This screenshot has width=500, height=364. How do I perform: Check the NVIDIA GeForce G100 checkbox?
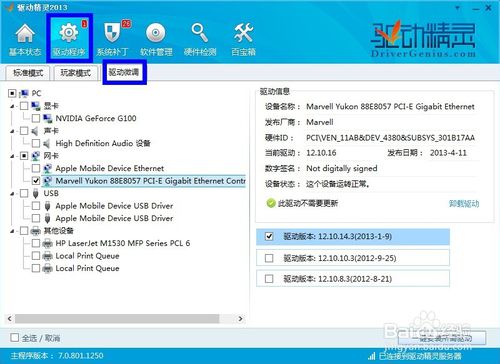click(x=36, y=118)
